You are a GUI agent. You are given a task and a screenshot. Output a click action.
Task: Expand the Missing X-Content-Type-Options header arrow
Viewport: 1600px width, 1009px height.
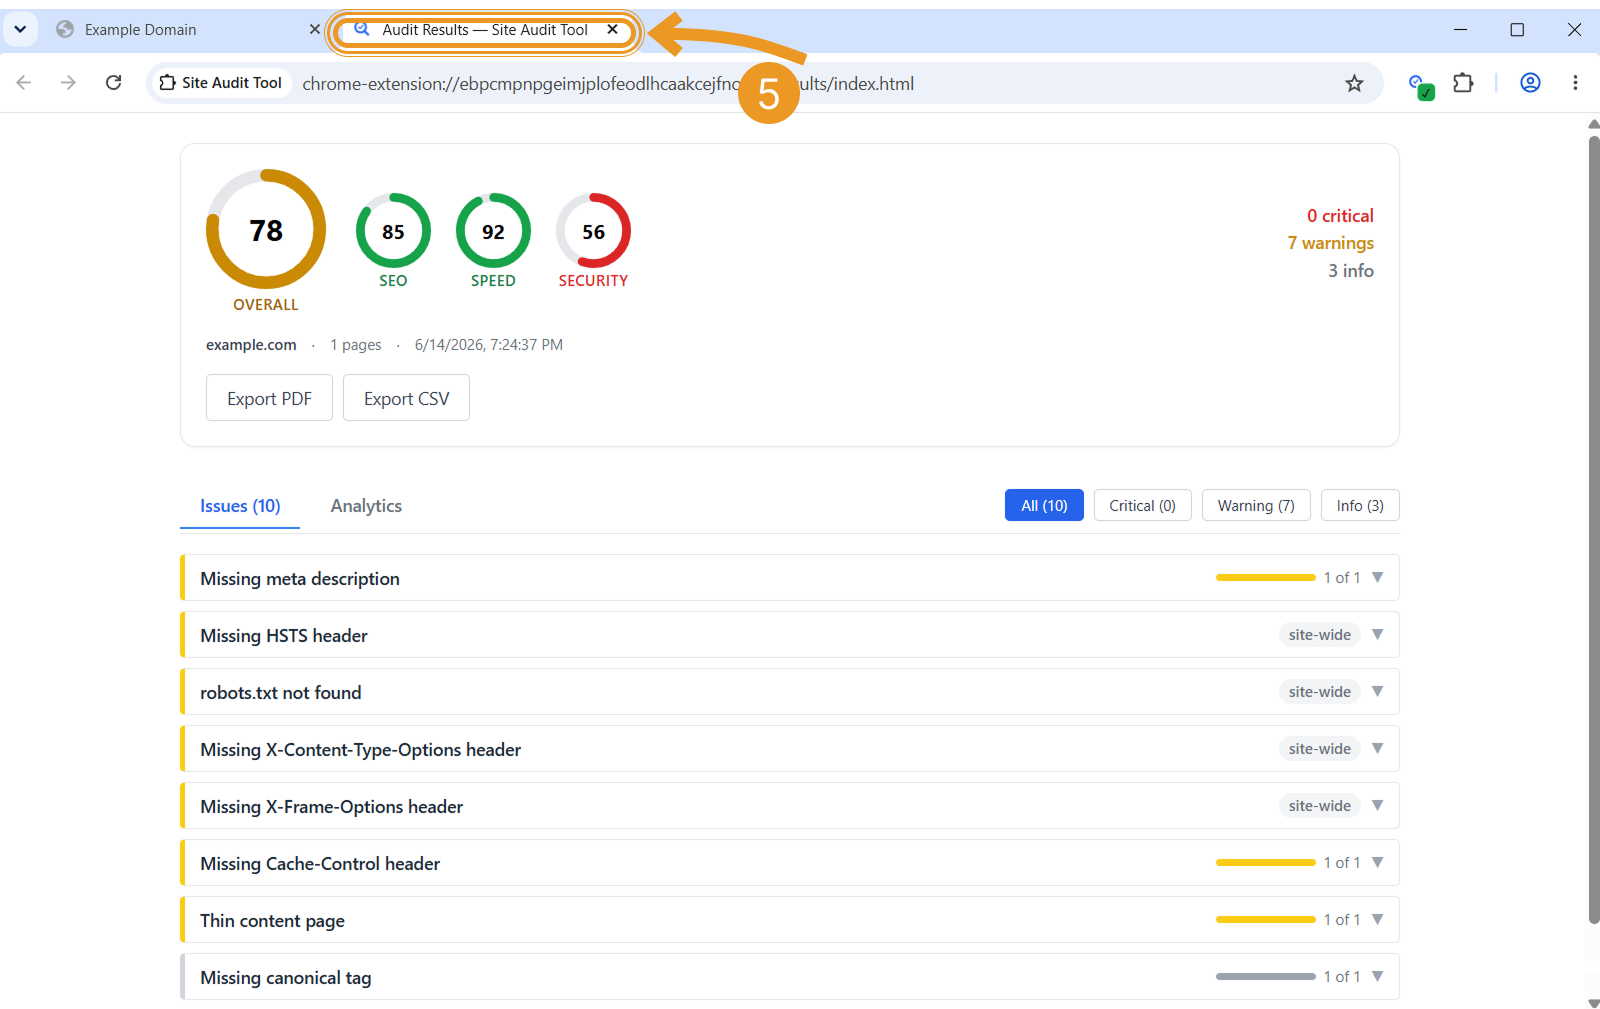1377,749
